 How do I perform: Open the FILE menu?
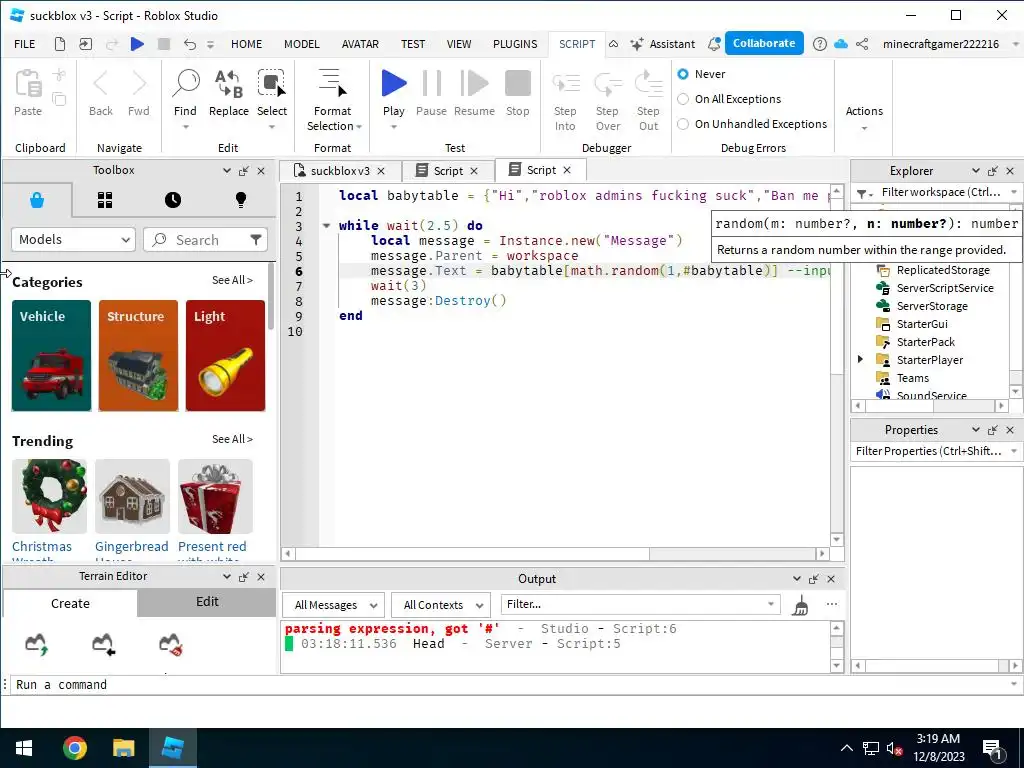coord(25,44)
